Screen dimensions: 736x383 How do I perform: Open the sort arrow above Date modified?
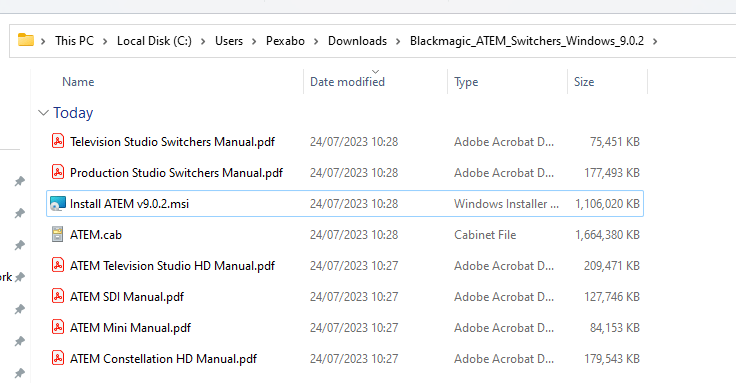[x=375, y=72]
